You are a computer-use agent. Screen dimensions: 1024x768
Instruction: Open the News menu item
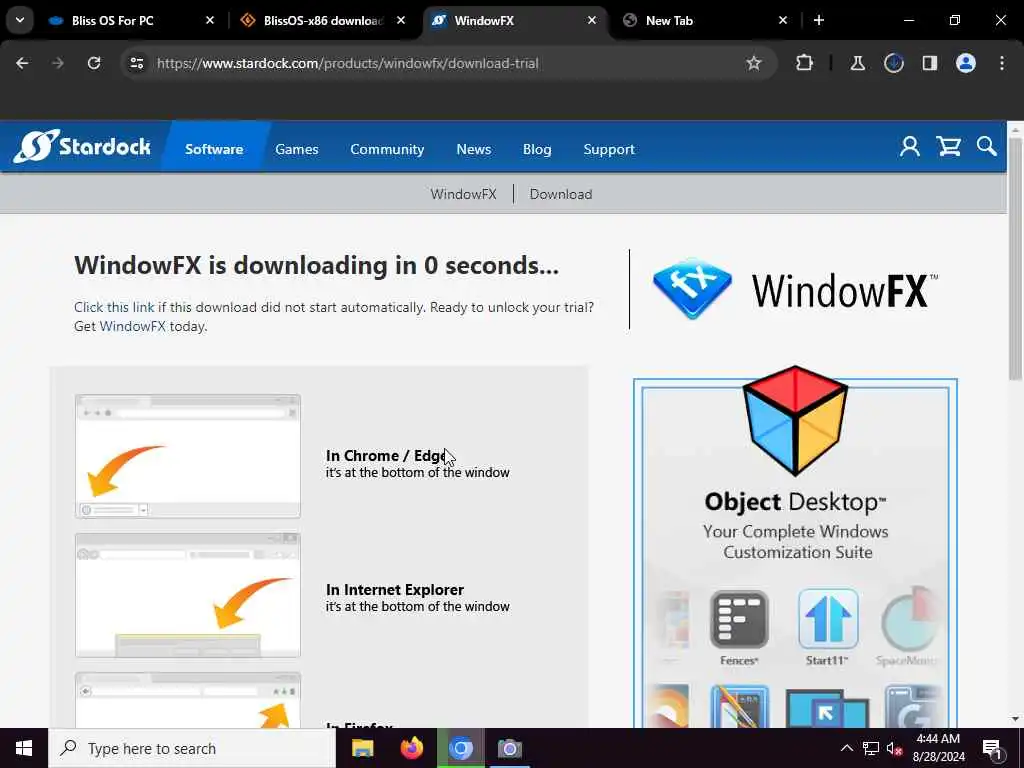pos(473,149)
